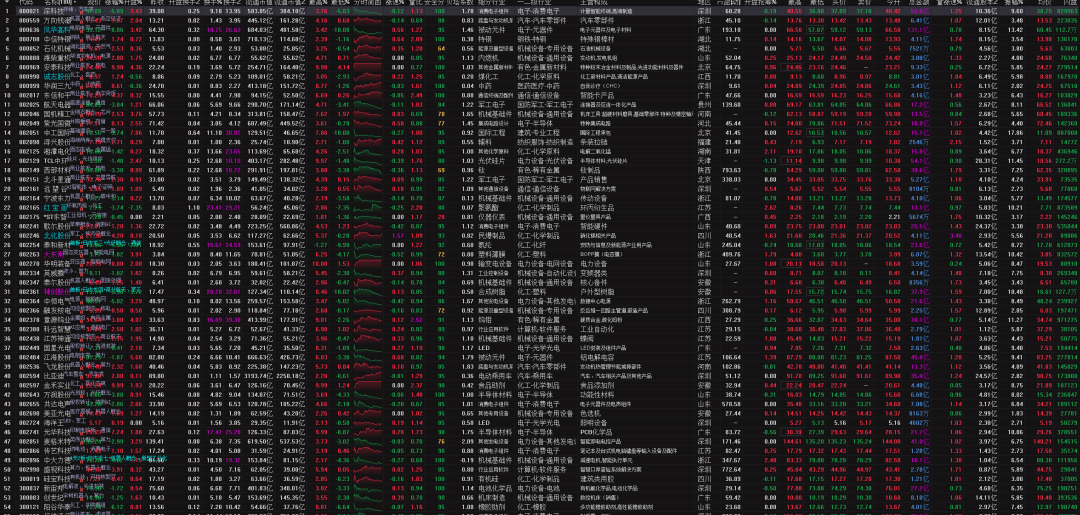Select stock code 000990

tap(29, 75)
